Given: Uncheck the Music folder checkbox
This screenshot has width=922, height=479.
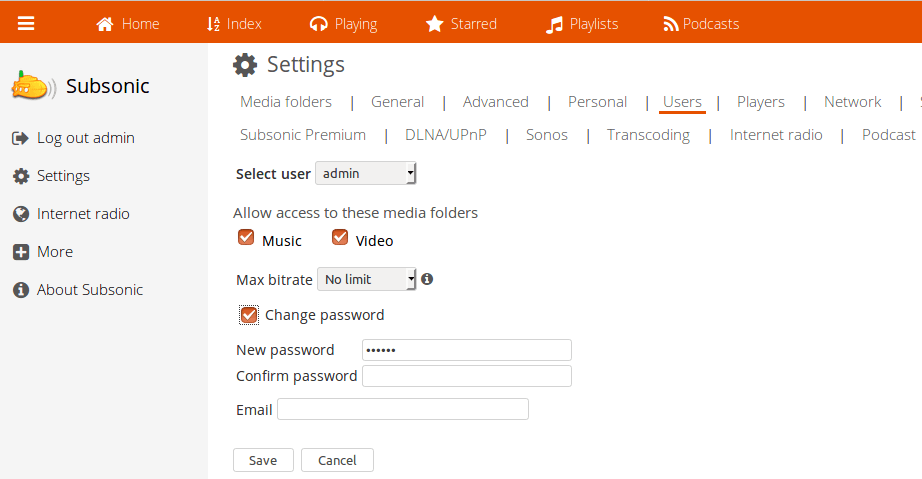Looking at the screenshot, I should [x=246, y=238].
